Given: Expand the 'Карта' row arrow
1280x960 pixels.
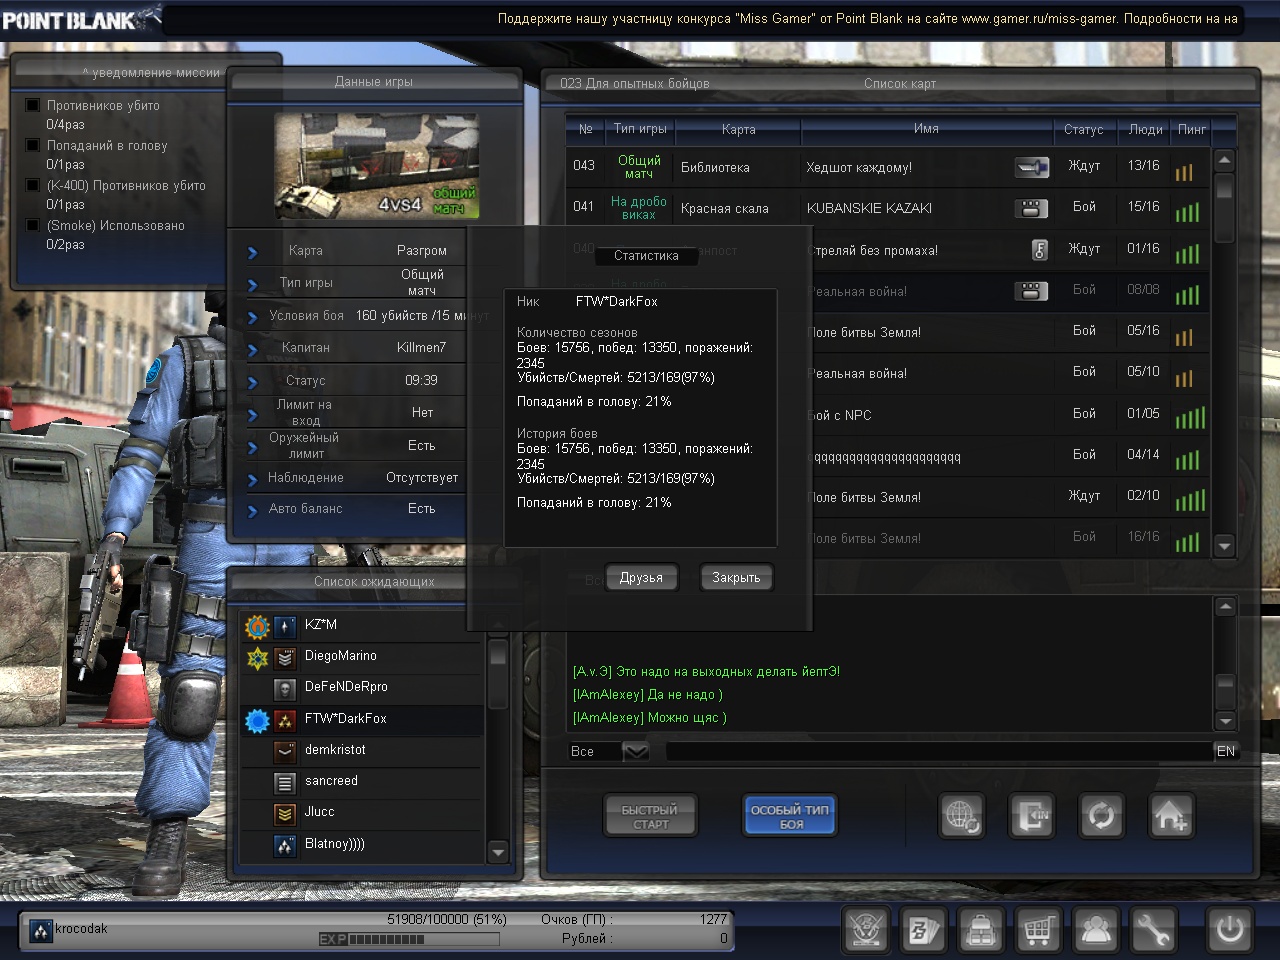Looking at the screenshot, I should 253,252.
